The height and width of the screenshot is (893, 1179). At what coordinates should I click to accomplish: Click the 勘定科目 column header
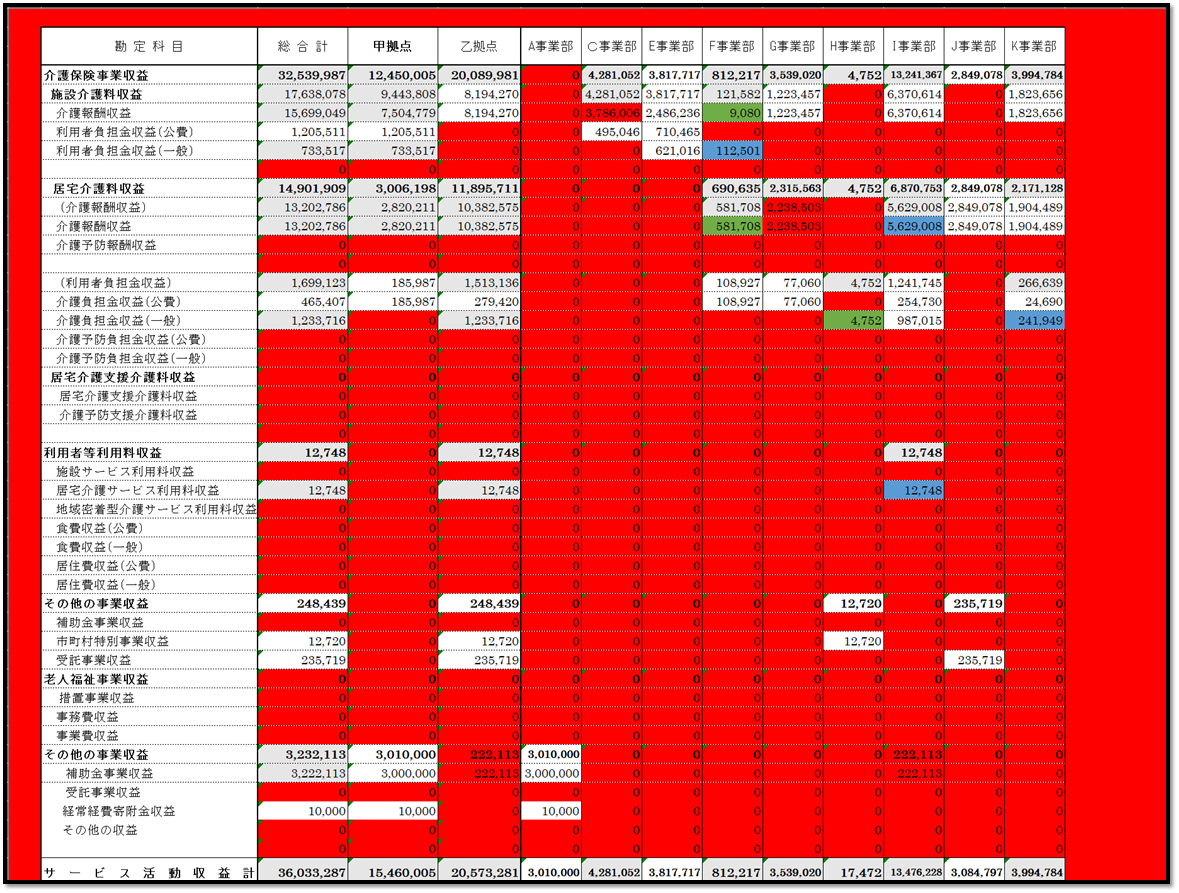[x=149, y=47]
